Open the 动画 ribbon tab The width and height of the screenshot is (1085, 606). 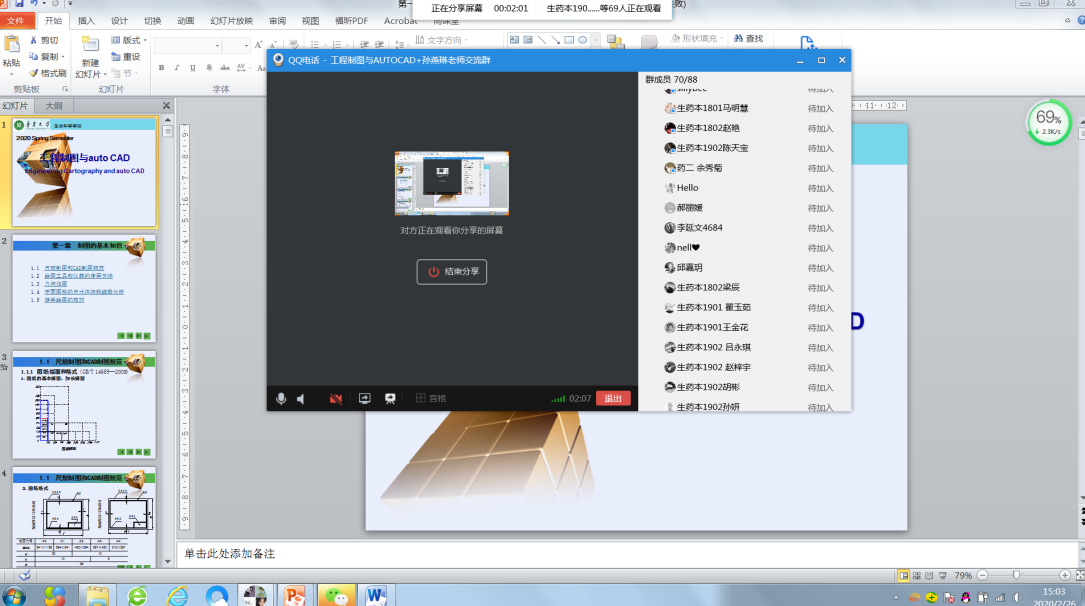[186, 21]
